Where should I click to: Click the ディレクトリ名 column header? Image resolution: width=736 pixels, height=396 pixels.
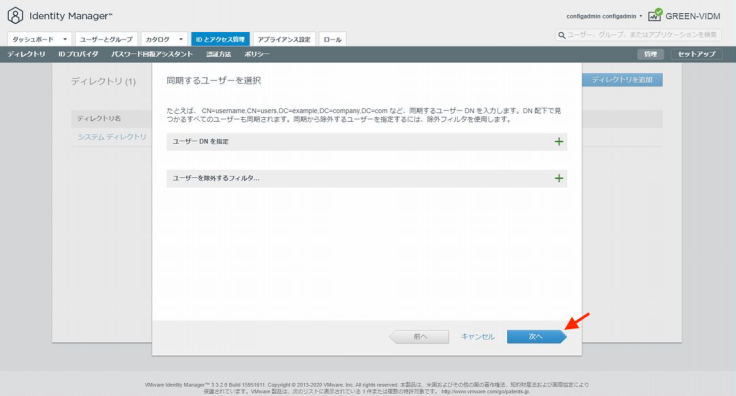99,118
